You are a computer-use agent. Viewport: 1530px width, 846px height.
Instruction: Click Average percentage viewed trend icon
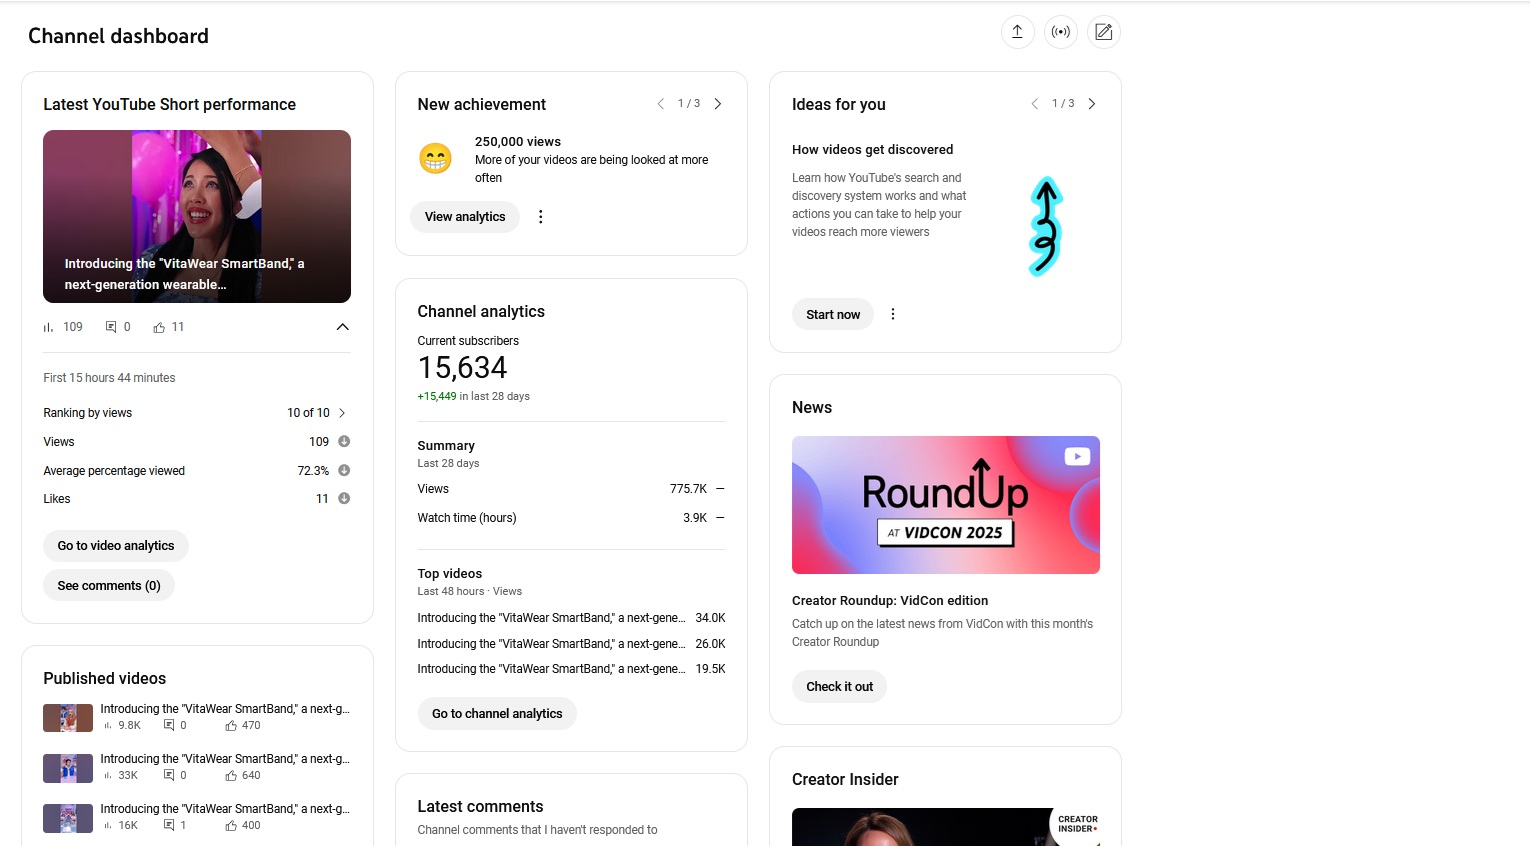[x=344, y=470]
